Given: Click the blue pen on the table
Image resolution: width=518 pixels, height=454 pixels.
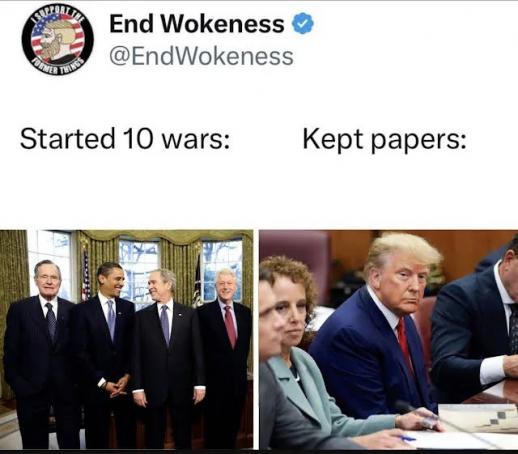Looking at the screenshot, I should (407, 438).
